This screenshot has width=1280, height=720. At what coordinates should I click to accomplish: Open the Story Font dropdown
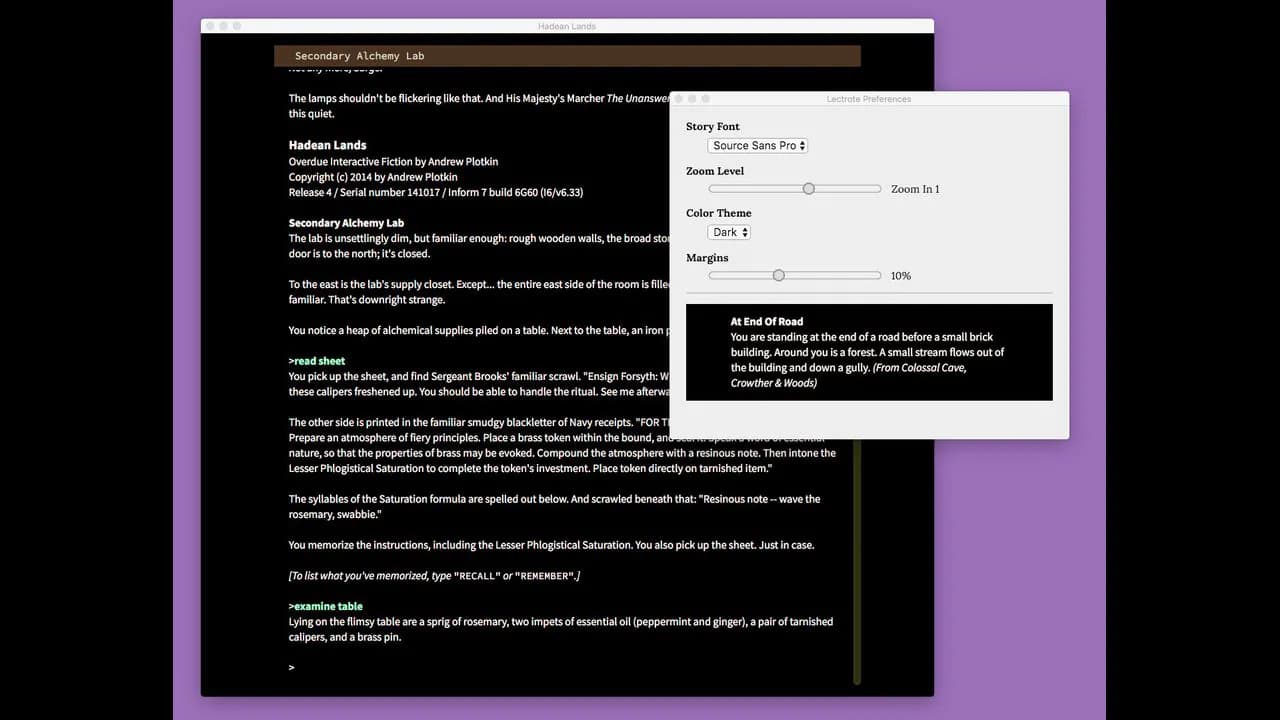tap(757, 146)
